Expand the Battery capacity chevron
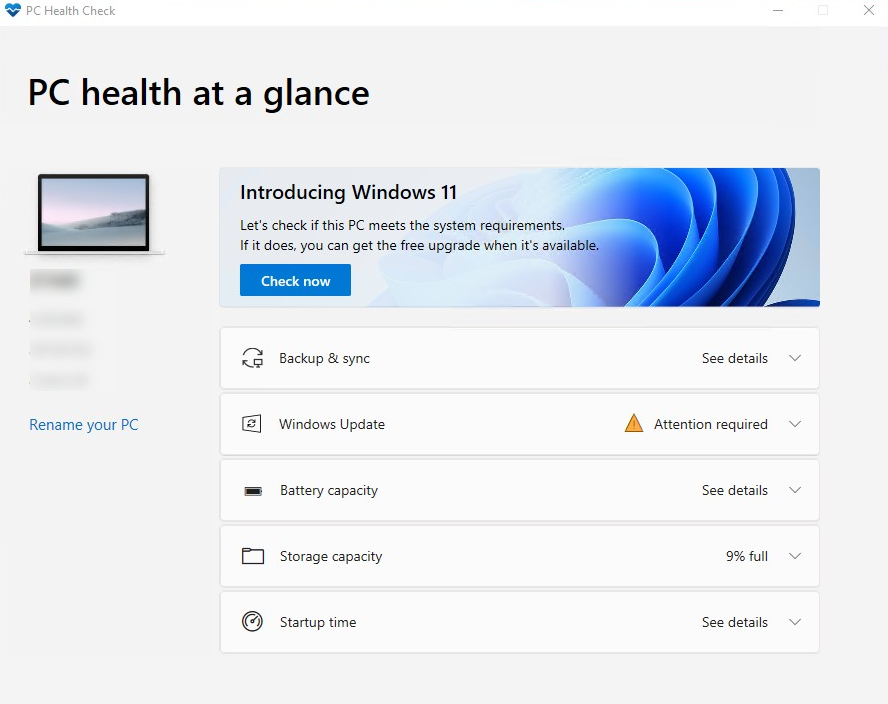 pyautogui.click(x=795, y=490)
